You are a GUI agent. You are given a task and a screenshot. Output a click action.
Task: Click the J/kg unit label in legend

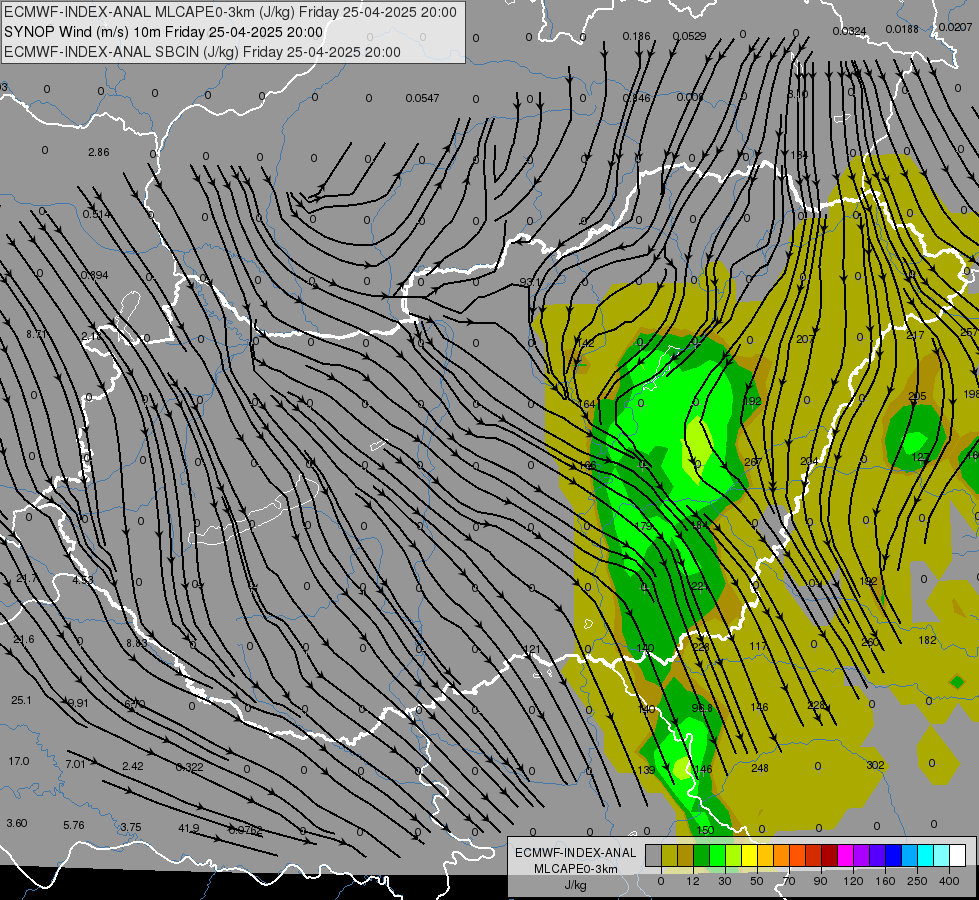[x=576, y=885]
